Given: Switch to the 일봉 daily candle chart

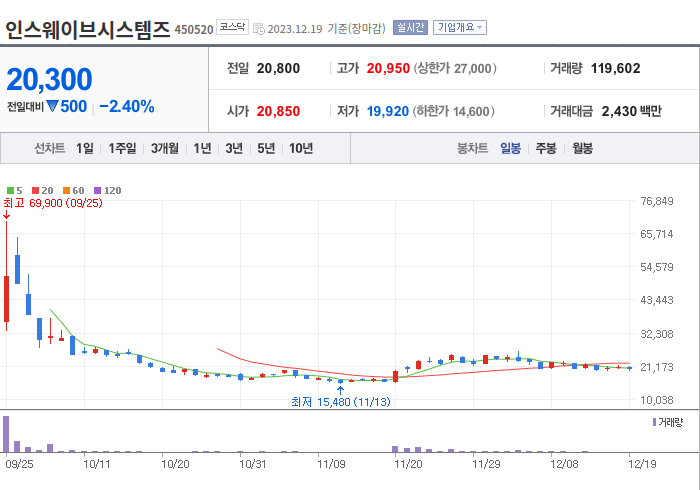Looking at the screenshot, I should pyautogui.click(x=510, y=148).
